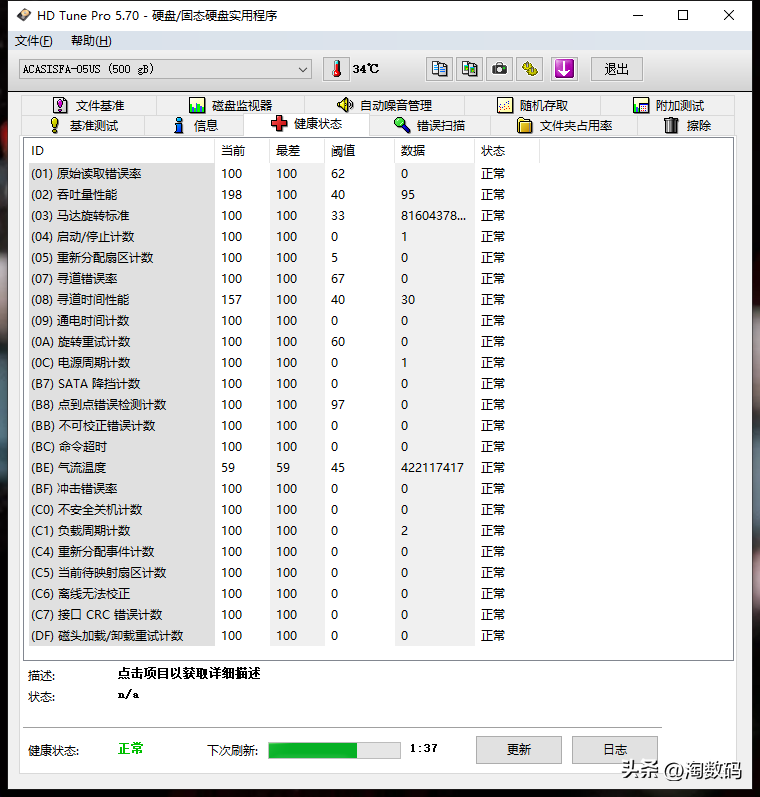Viewport: 760px width, 797px height.
Task: Switch to the 擦除 tab
Action: pos(686,125)
